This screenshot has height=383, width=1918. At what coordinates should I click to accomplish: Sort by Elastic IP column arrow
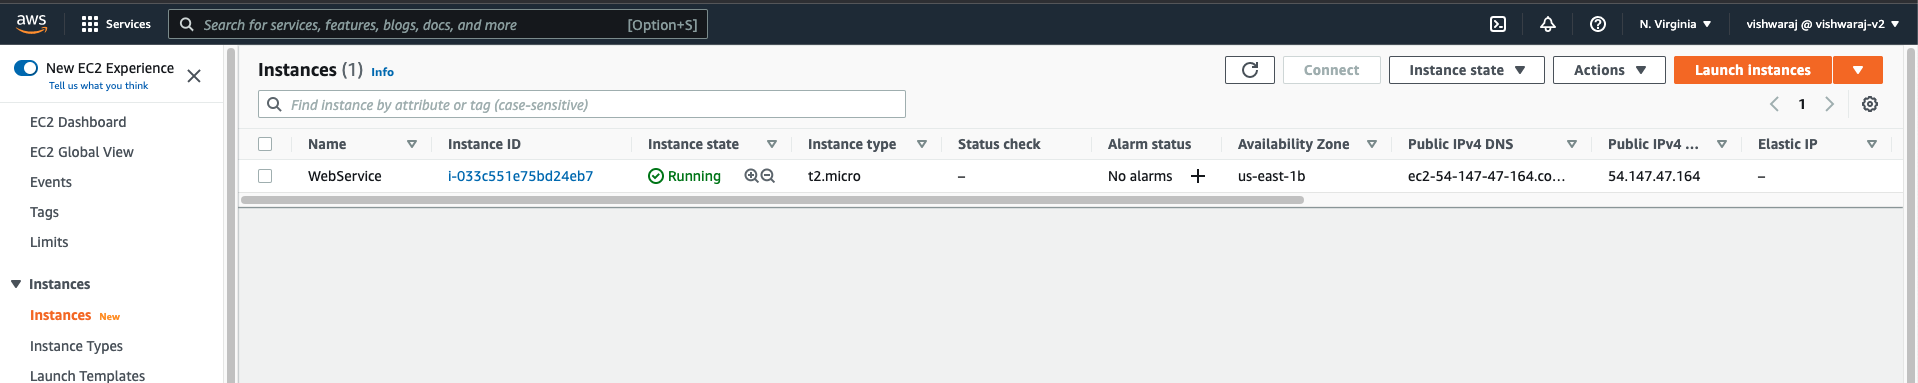point(1872,144)
